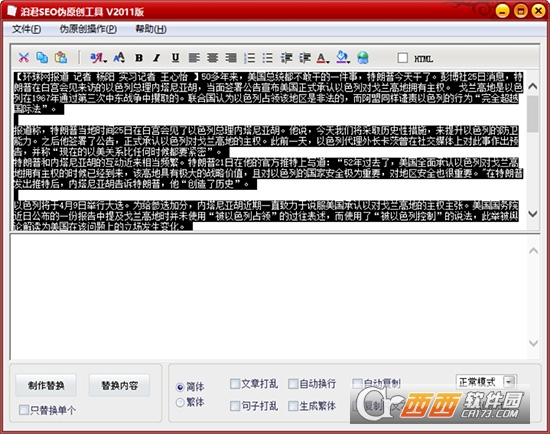Image resolution: width=550 pixels, height=434 pixels.
Task: Open the font style icon
Action: [98, 58]
